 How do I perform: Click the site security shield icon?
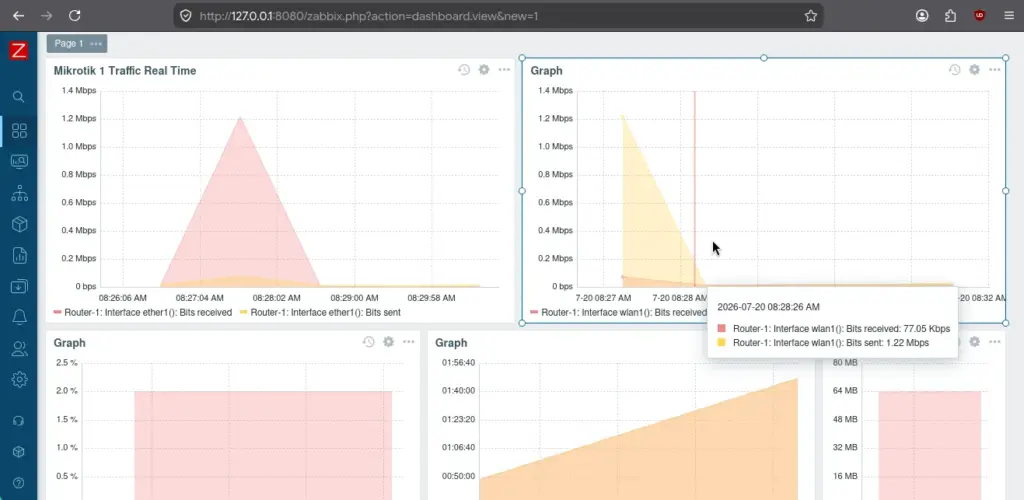[185, 16]
